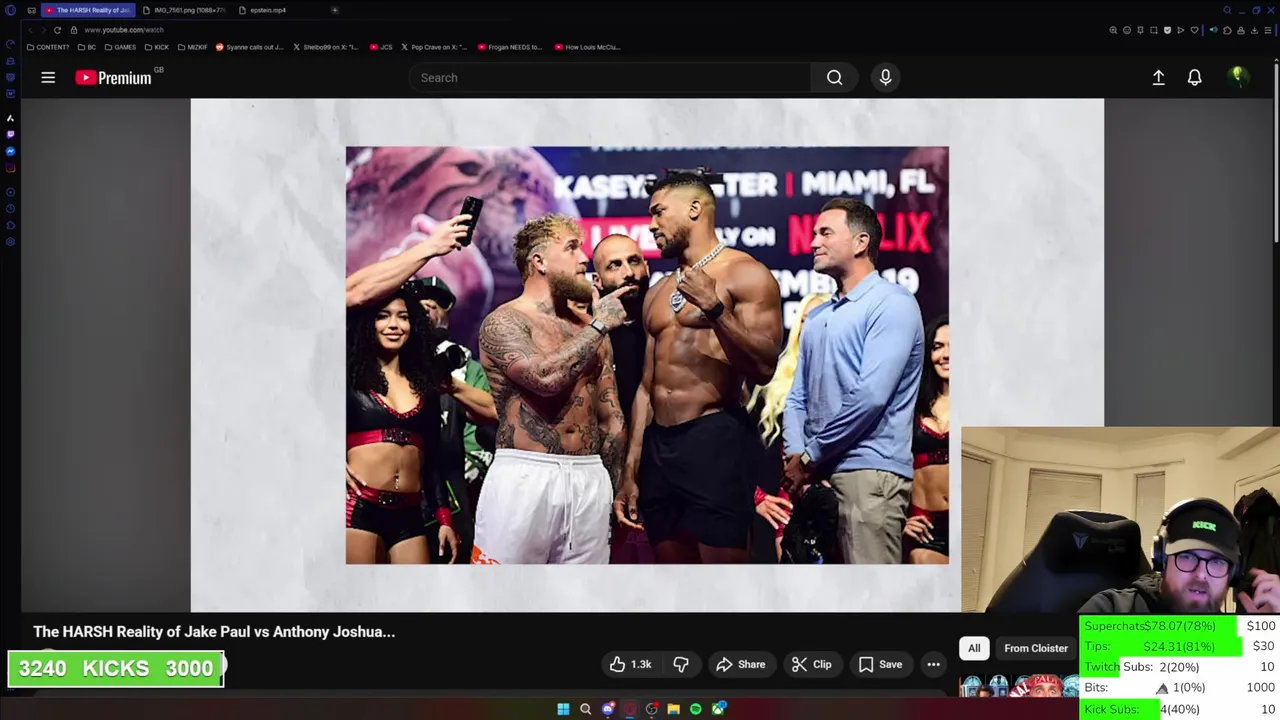Open the JCS bookmark
This screenshot has width=1280, height=720.
click(x=381, y=47)
